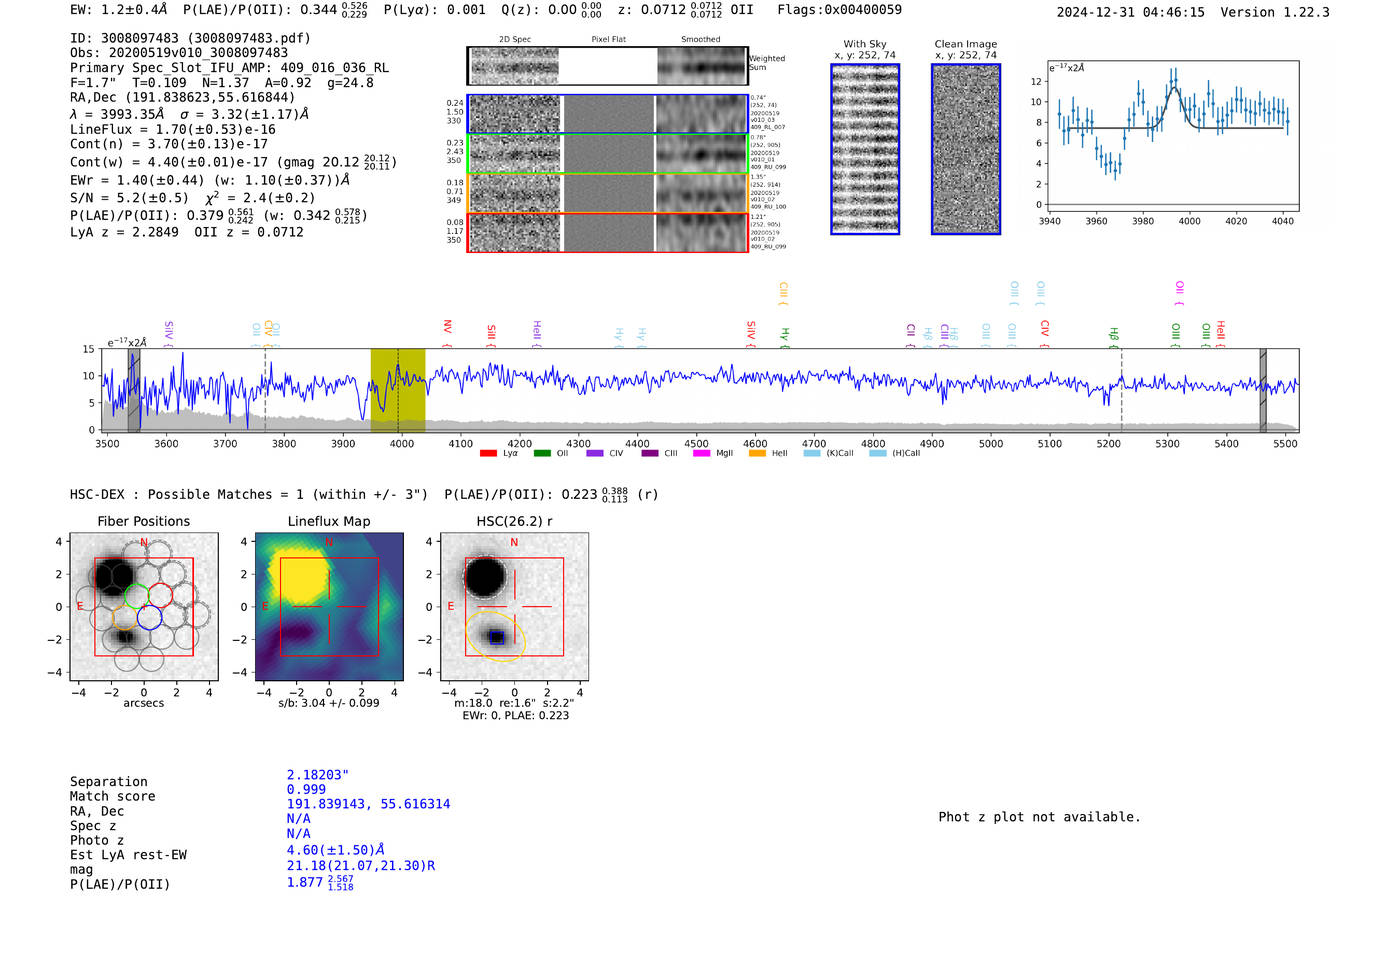The height and width of the screenshot is (953, 1400).
Task: Click the 'Primary Spec_Slot_IFU_AMP: 409_016_036_RL' line
Action: click(230, 68)
